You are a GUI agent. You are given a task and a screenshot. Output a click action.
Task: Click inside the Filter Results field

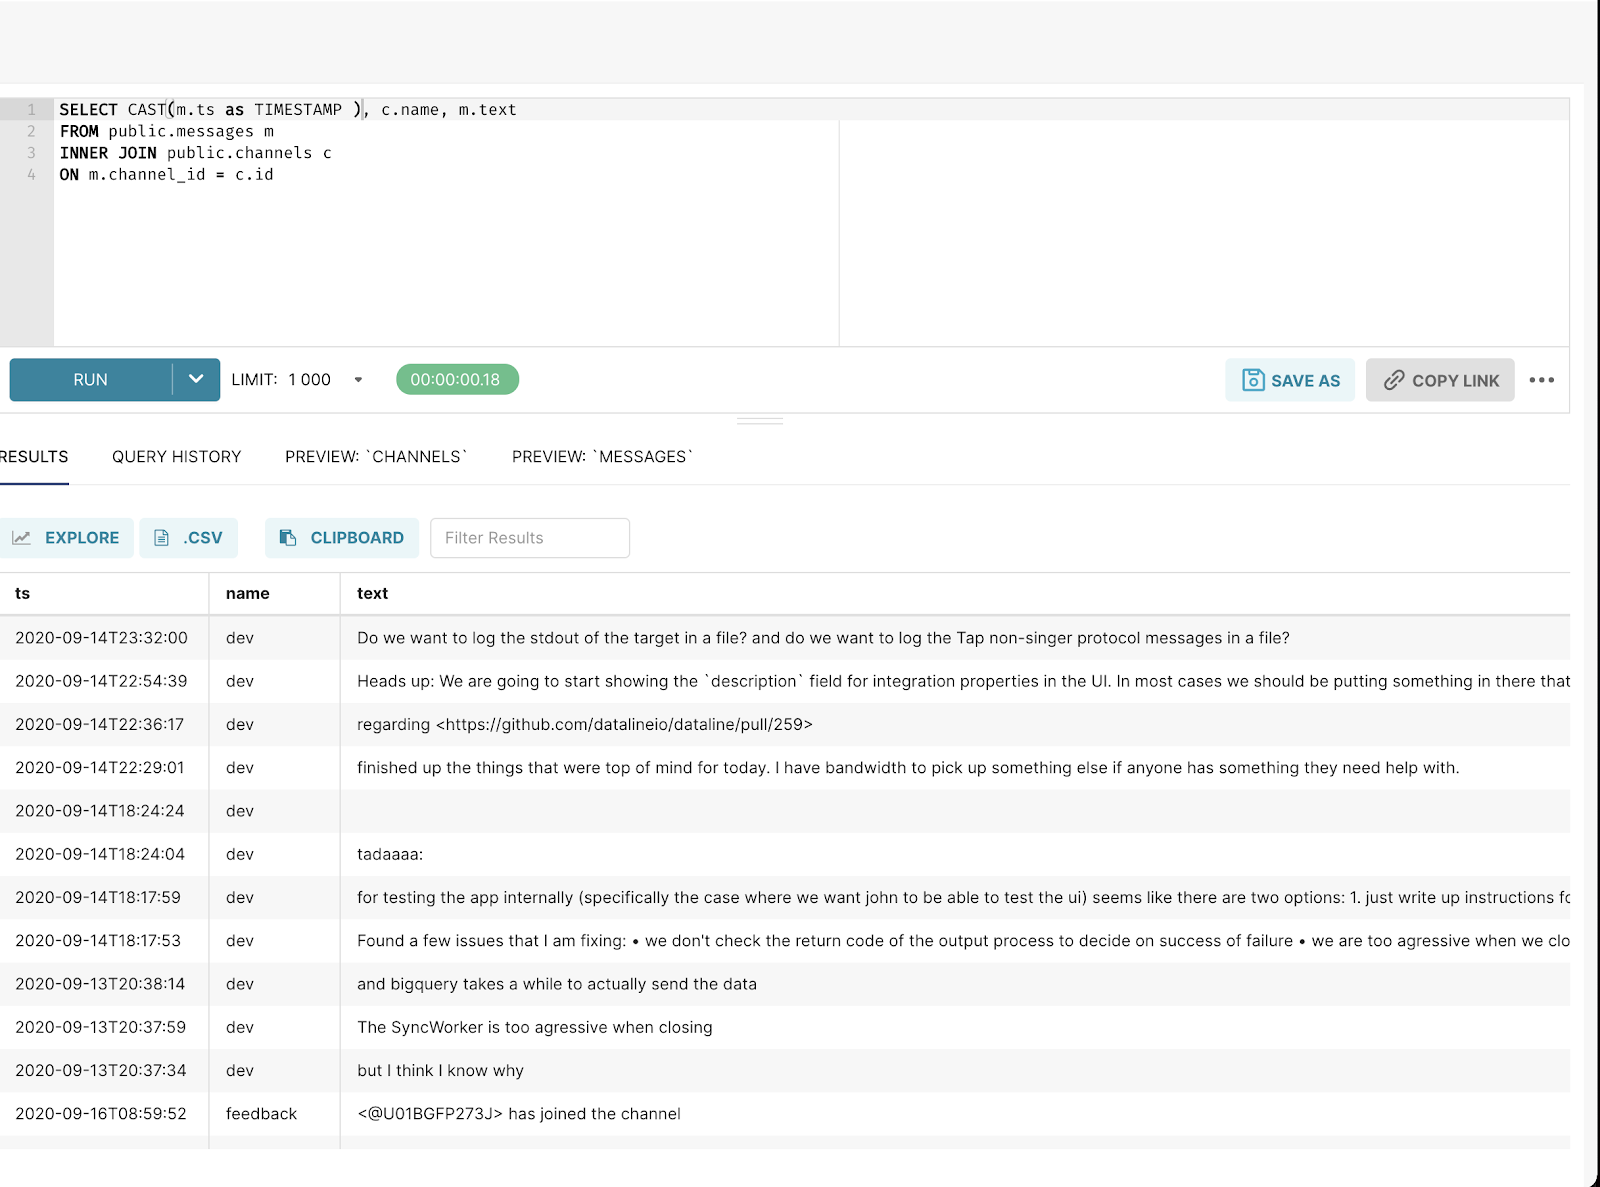tap(529, 538)
